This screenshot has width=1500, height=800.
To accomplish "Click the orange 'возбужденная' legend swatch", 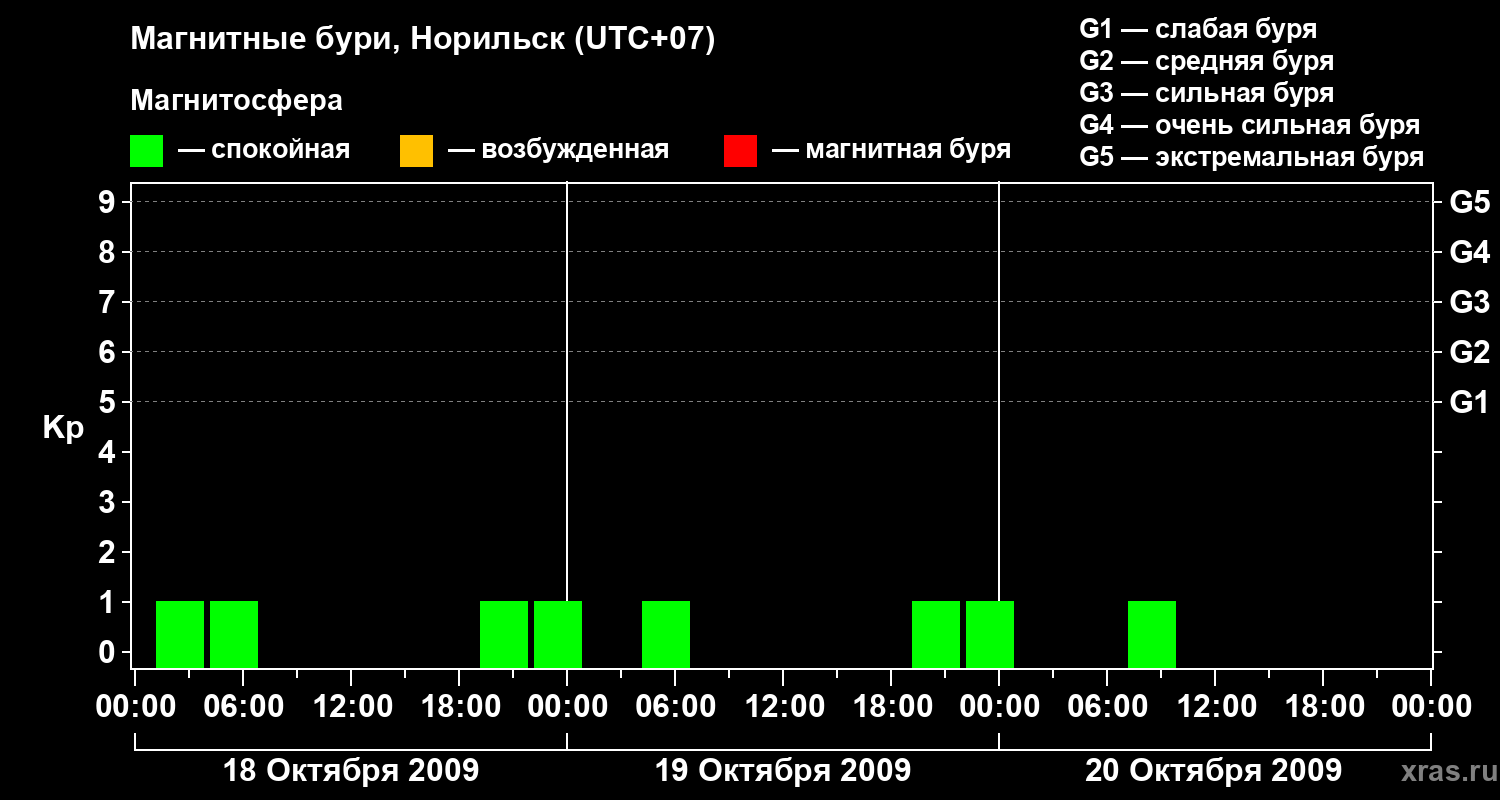I will (416, 151).
